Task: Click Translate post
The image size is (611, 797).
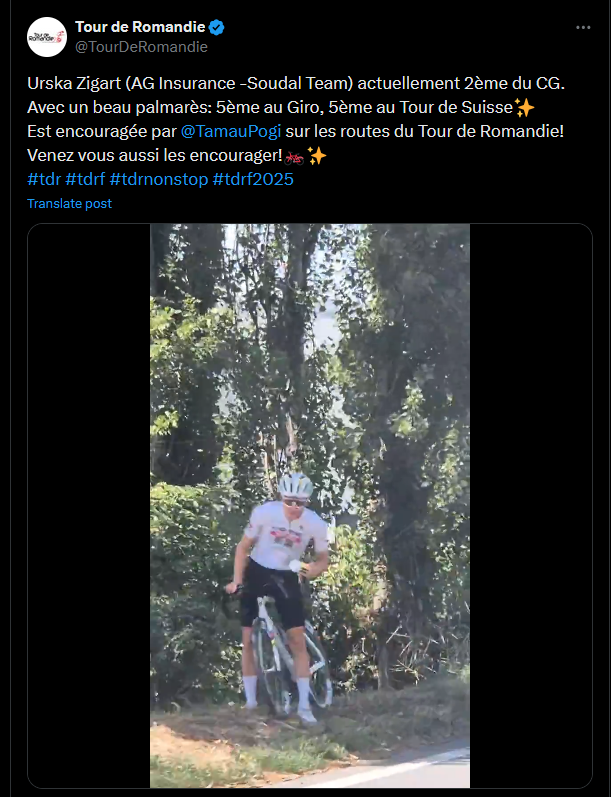Action: click(x=69, y=203)
